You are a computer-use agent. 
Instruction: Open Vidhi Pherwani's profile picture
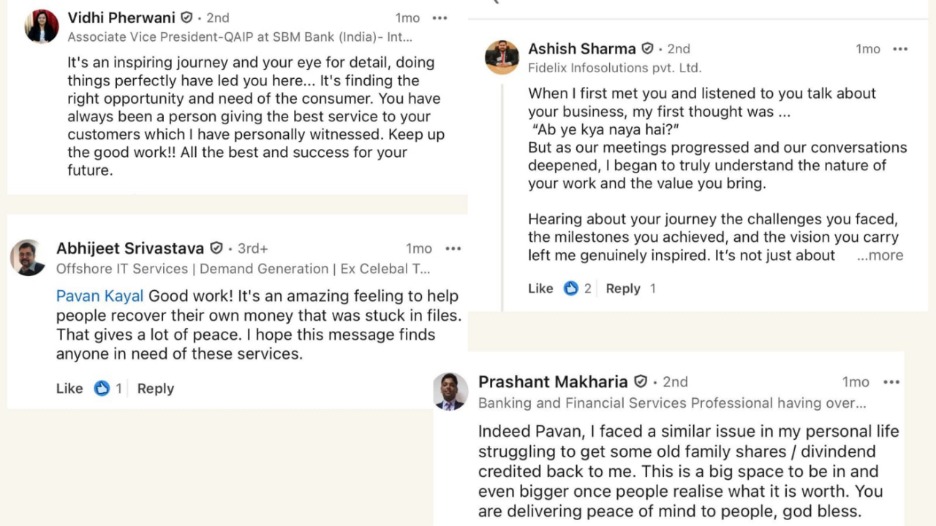point(42,26)
